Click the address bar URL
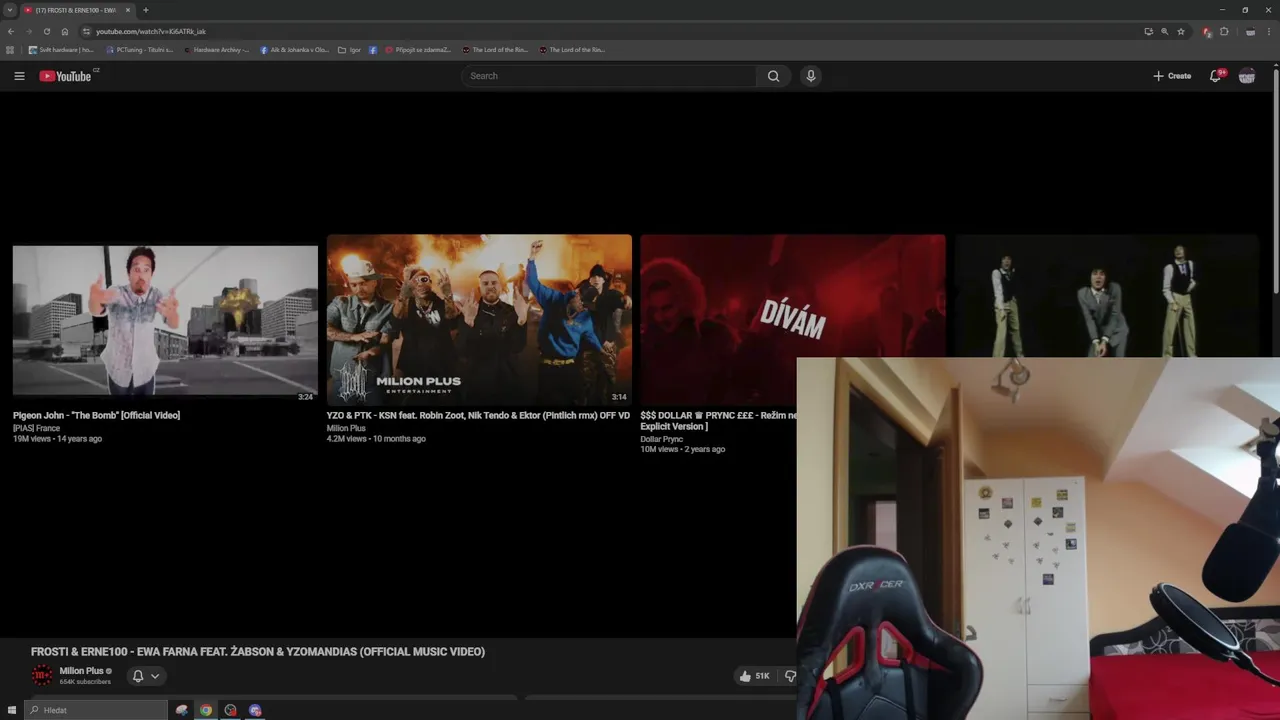1280x720 pixels. (x=151, y=32)
